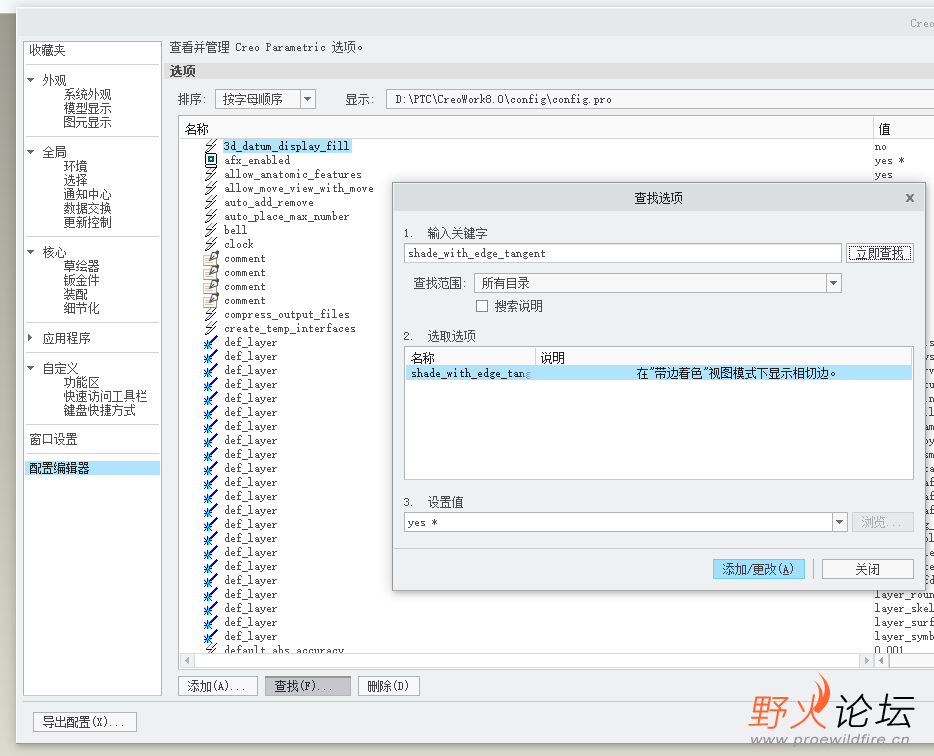
Task: Click the 导出配置(X)... button
Action: point(85,721)
